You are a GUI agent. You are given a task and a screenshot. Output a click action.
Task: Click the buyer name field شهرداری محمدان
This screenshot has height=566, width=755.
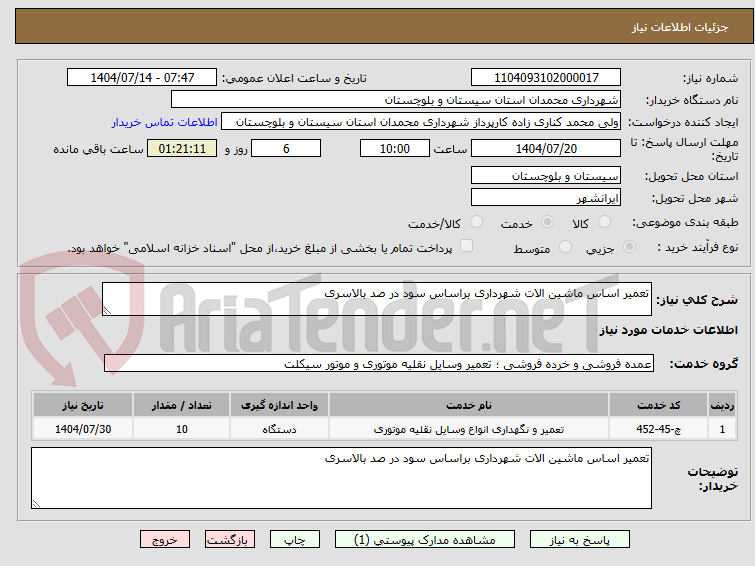[x=396, y=100]
